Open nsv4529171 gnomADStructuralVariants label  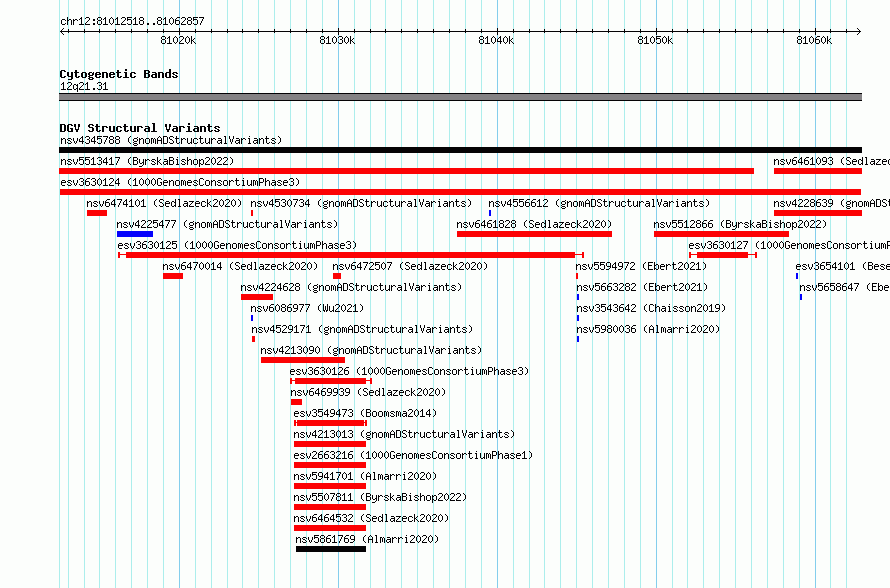tap(362, 329)
